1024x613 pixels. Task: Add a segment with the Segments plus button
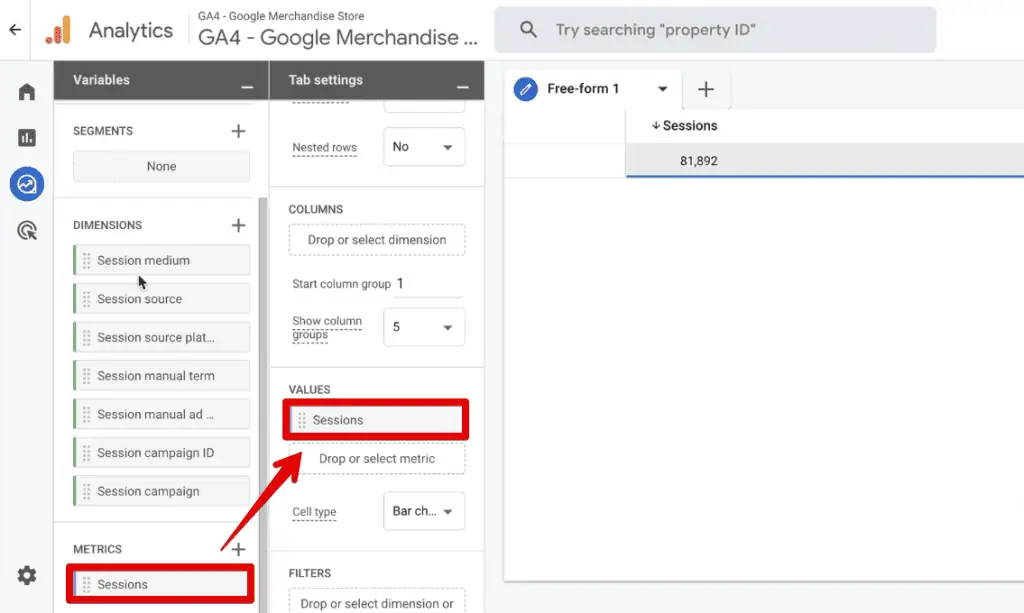[x=239, y=130]
